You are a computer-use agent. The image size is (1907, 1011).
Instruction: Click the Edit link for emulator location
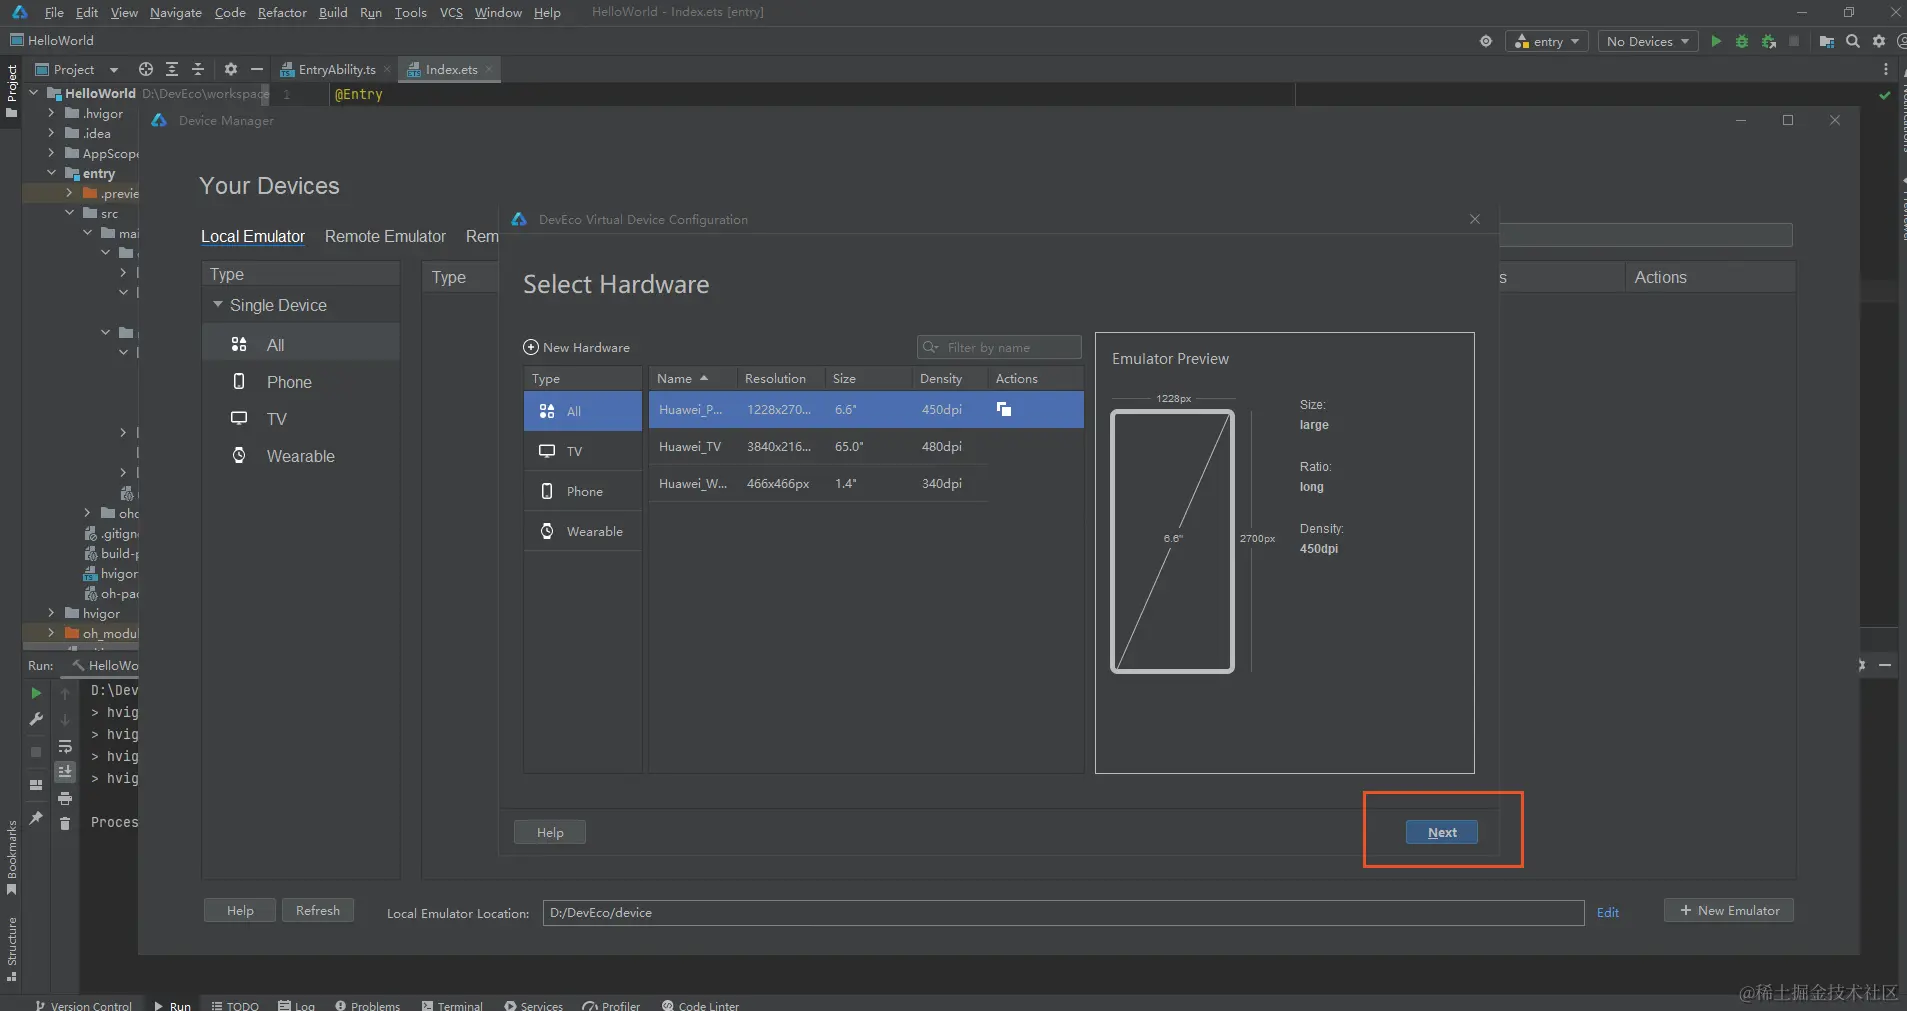click(x=1607, y=912)
